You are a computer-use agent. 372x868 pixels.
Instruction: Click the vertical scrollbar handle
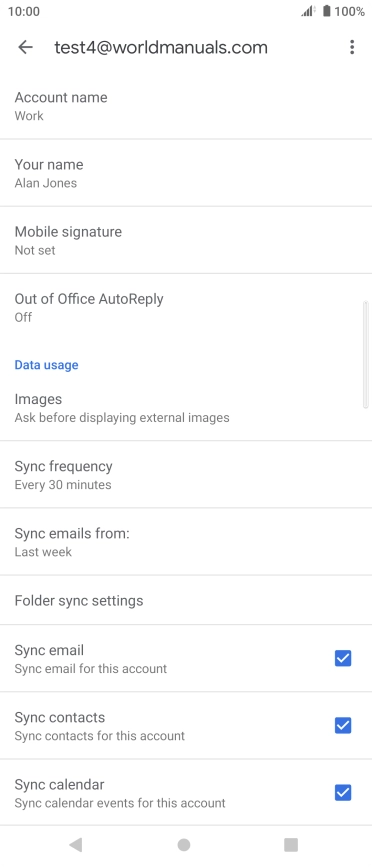pos(365,354)
